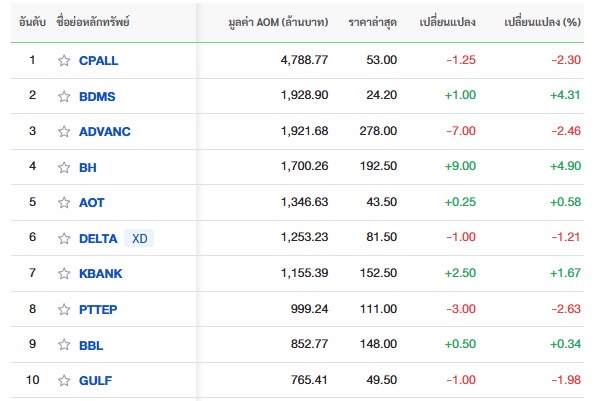
Task: Click the star beside PTTEP
Action: (x=64, y=309)
